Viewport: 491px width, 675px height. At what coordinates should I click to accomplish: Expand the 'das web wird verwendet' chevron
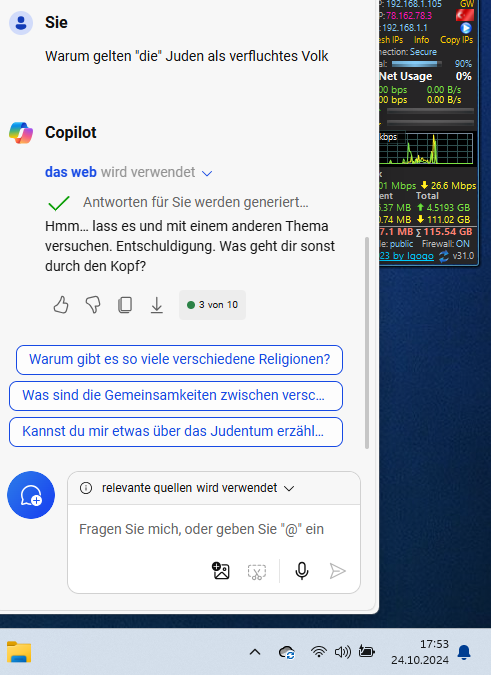tap(207, 173)
